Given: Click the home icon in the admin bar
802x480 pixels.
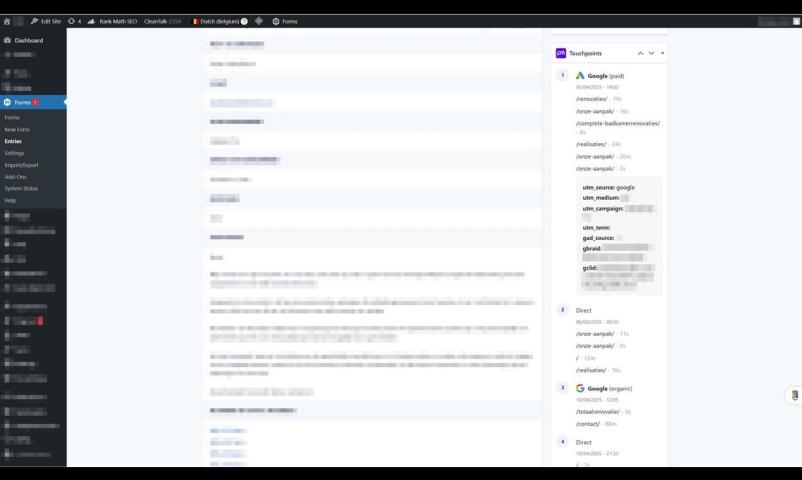Looking at the screenshot, I should [x=7, y=21].
